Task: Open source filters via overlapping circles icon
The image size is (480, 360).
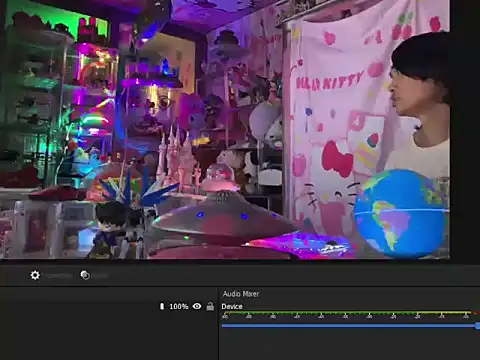Action: pyautogui.click(x=85, y=275)
